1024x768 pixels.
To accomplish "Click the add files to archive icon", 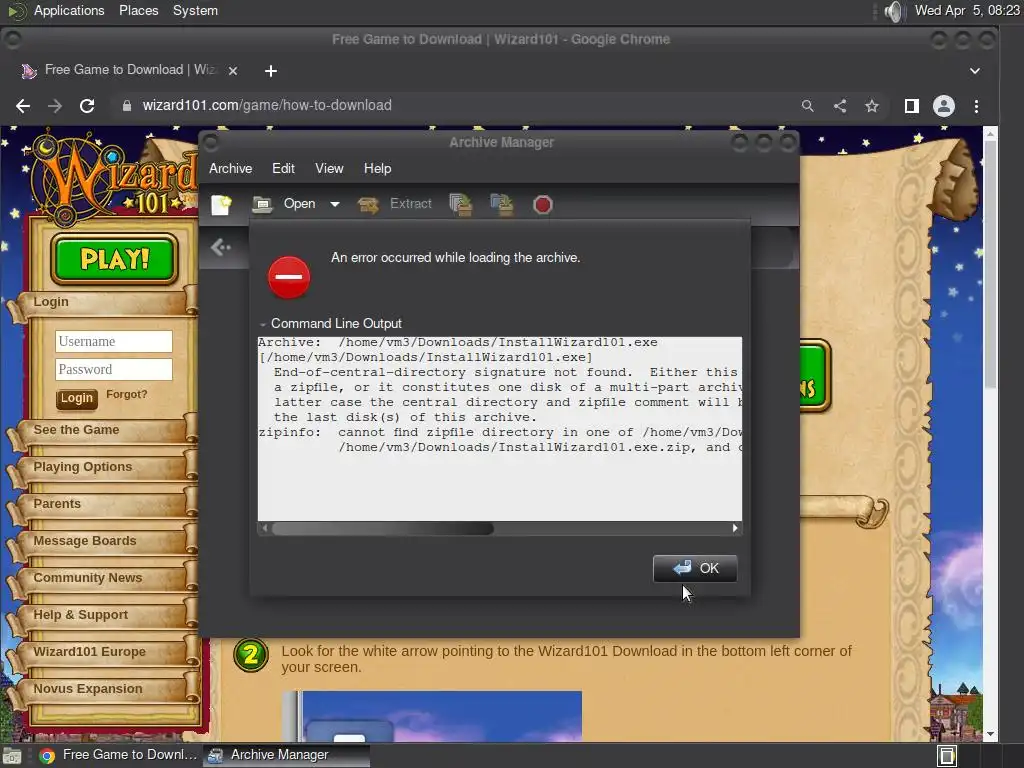I will tap(461, 204).
